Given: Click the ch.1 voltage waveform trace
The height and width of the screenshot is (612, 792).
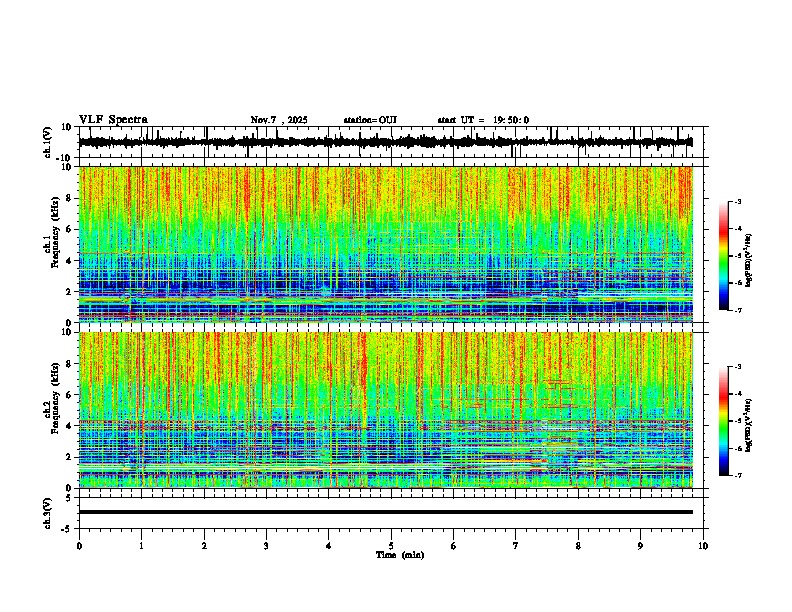Looking at the screenshot, I should click(385, 142).
